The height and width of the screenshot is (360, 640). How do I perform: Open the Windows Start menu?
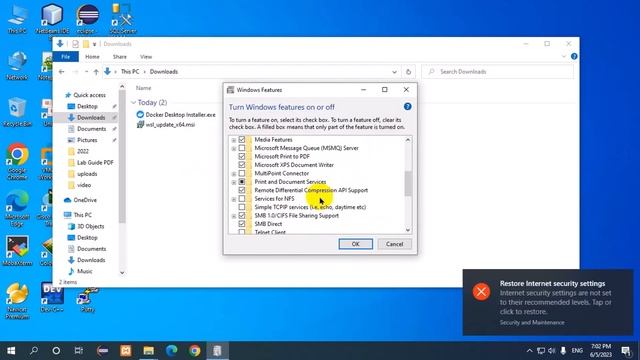tap(11, 351)
